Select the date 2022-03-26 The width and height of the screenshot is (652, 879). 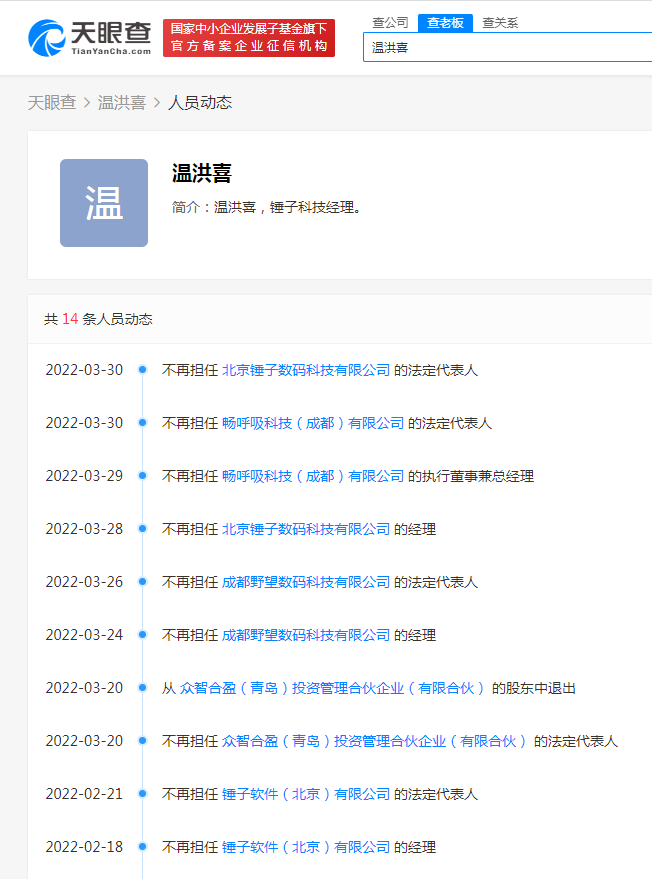tap(84, 582)
